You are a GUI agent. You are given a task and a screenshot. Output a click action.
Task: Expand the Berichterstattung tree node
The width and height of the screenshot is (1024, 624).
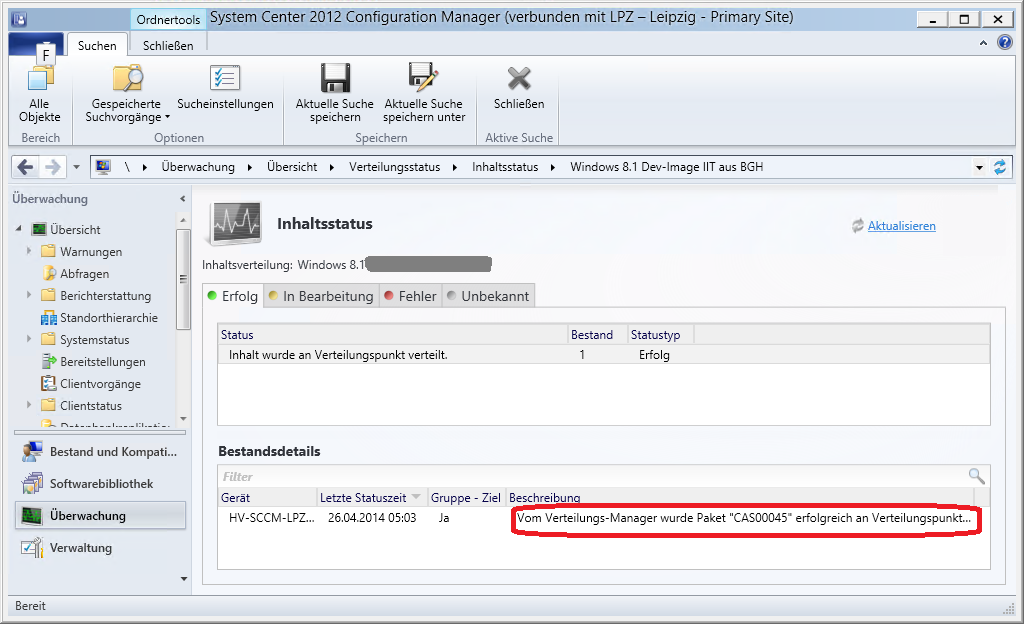pos(29,295)
